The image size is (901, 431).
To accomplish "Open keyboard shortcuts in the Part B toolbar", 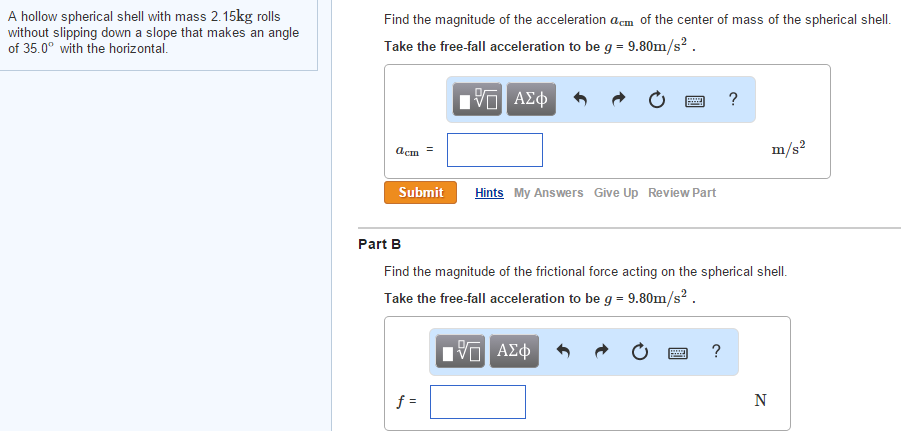I will tap(677, 351).
